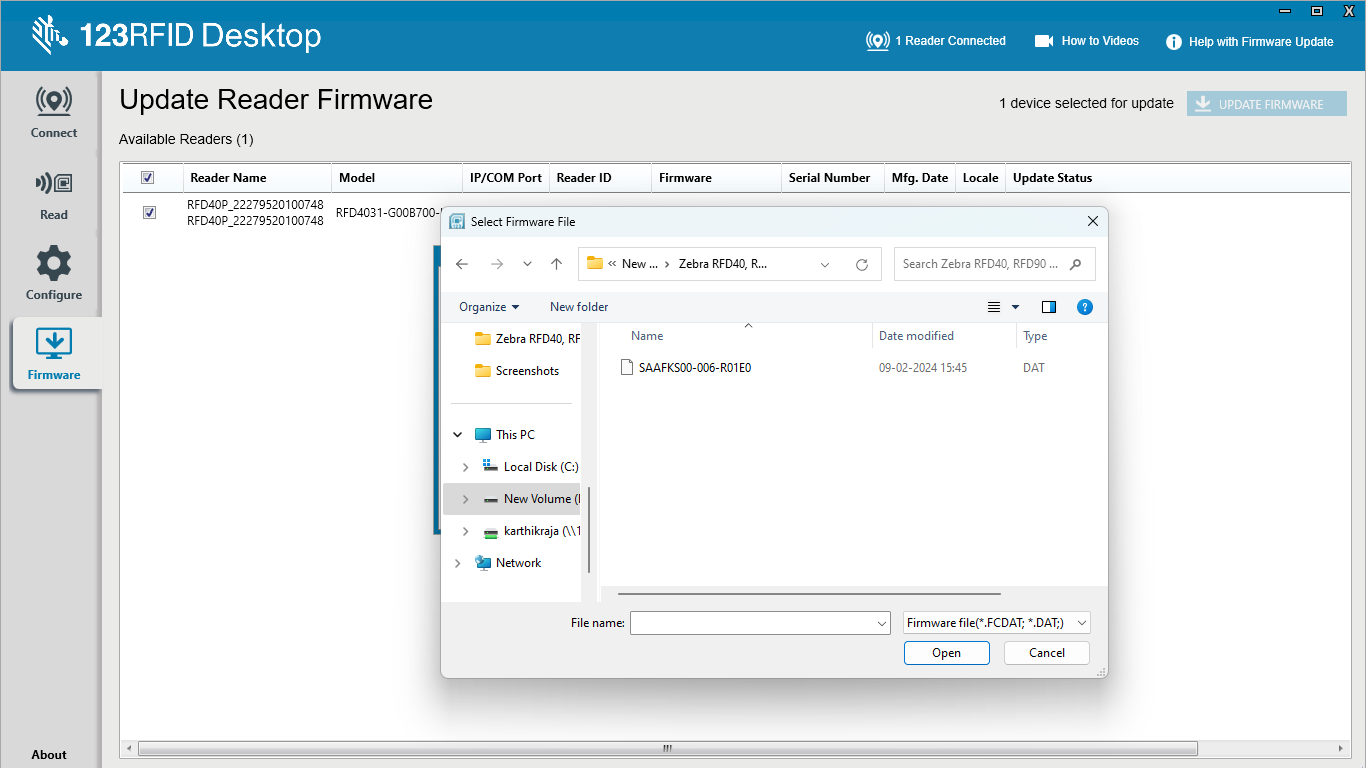Image resolution: width=1366 pixels, height=768 pixels.
Task: Refresh the file dialog folder view
Action: pos(862,265)
